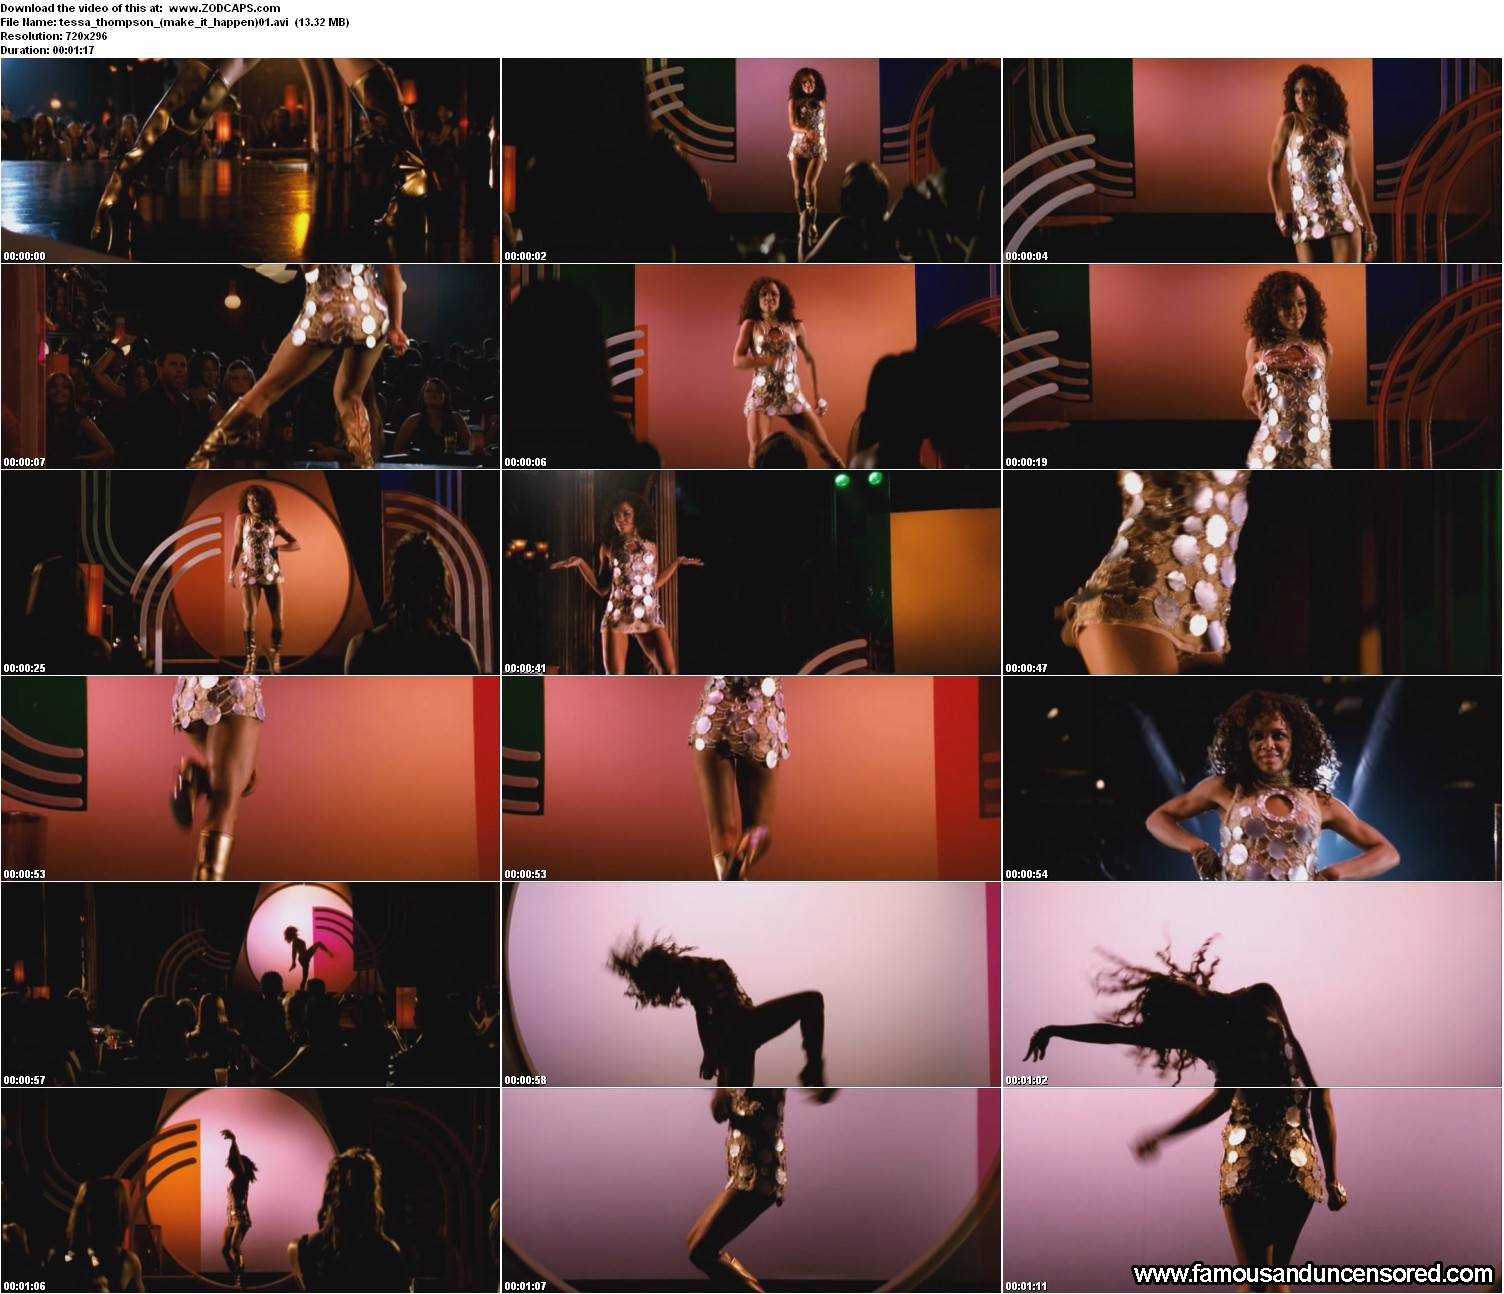Image resolution: width=1504 pixels, height=1294 pixels.
Task: Select the File Name text line
Action: (x=175, y=22)
